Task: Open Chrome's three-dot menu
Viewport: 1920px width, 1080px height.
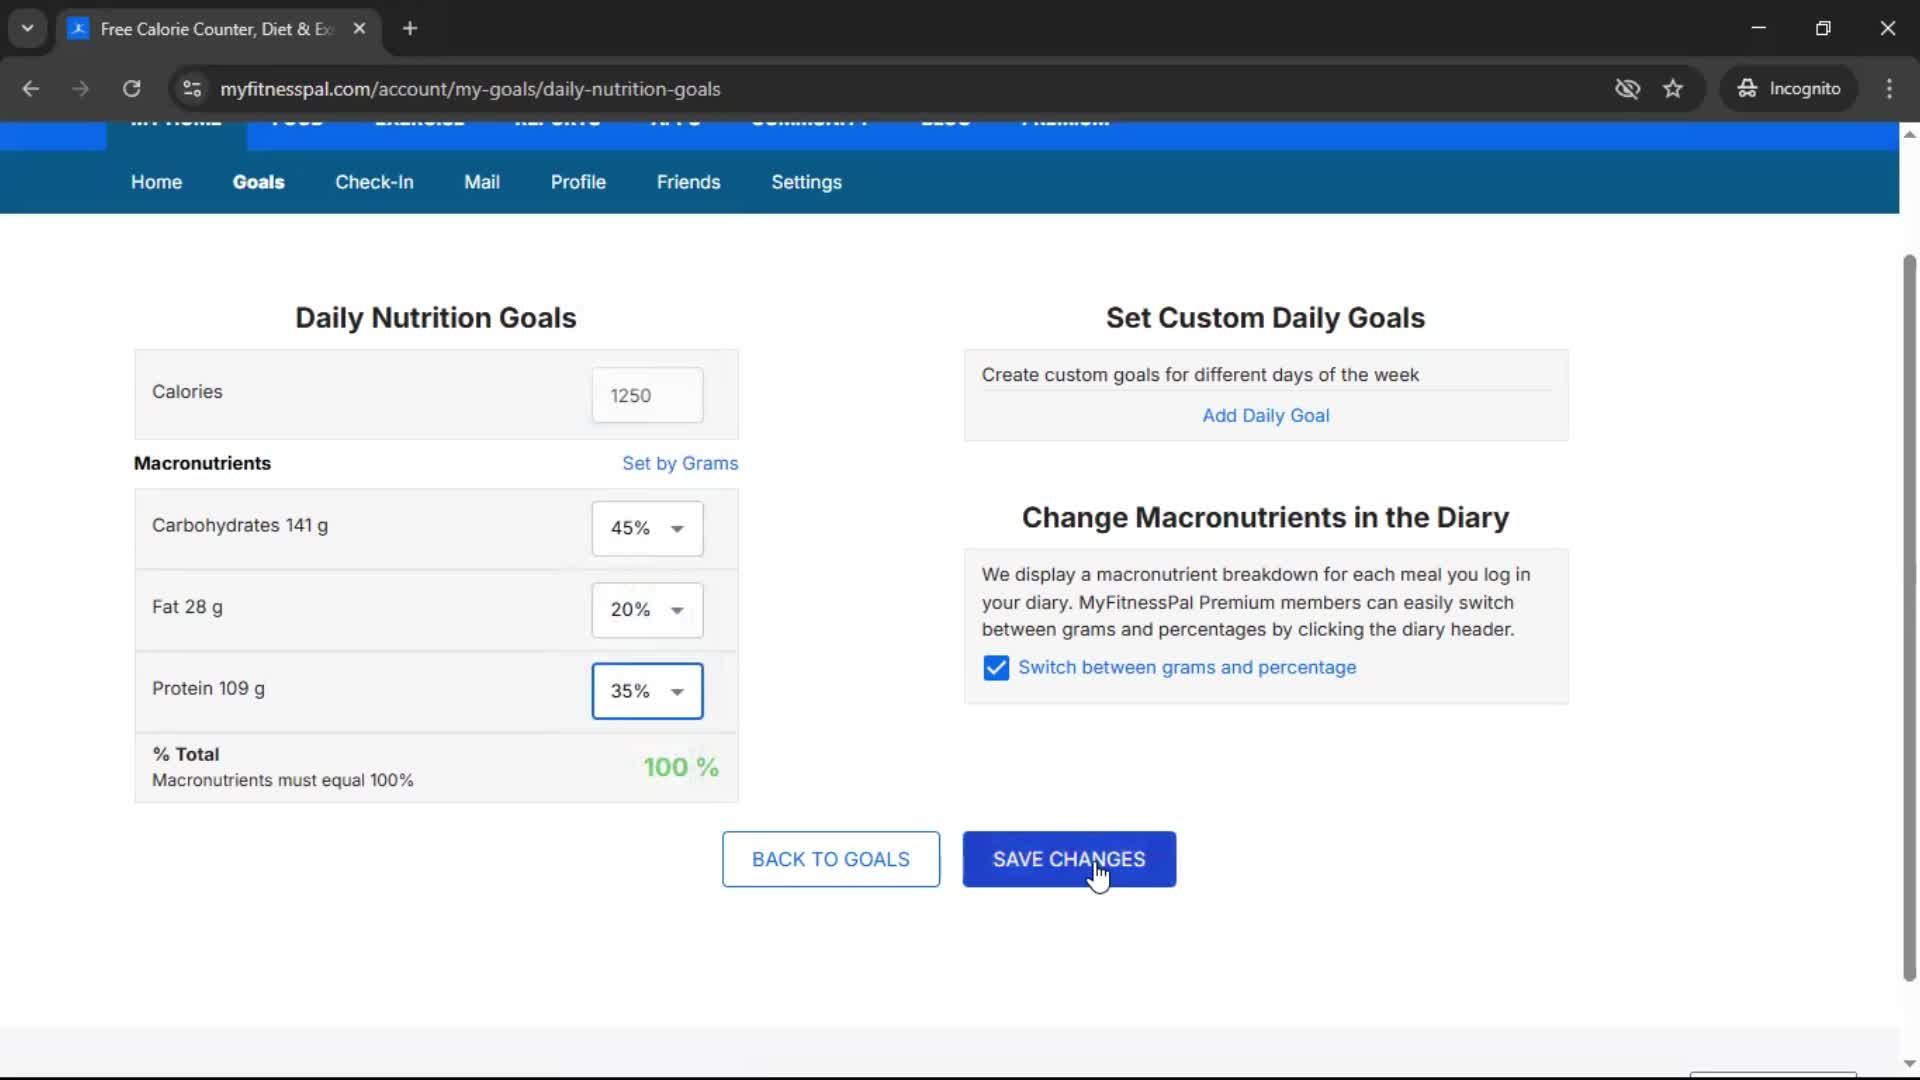Action: pos(1889,89)
